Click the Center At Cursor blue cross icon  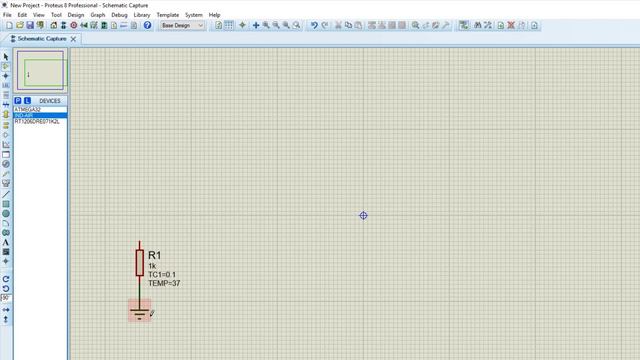coord(256,25)
